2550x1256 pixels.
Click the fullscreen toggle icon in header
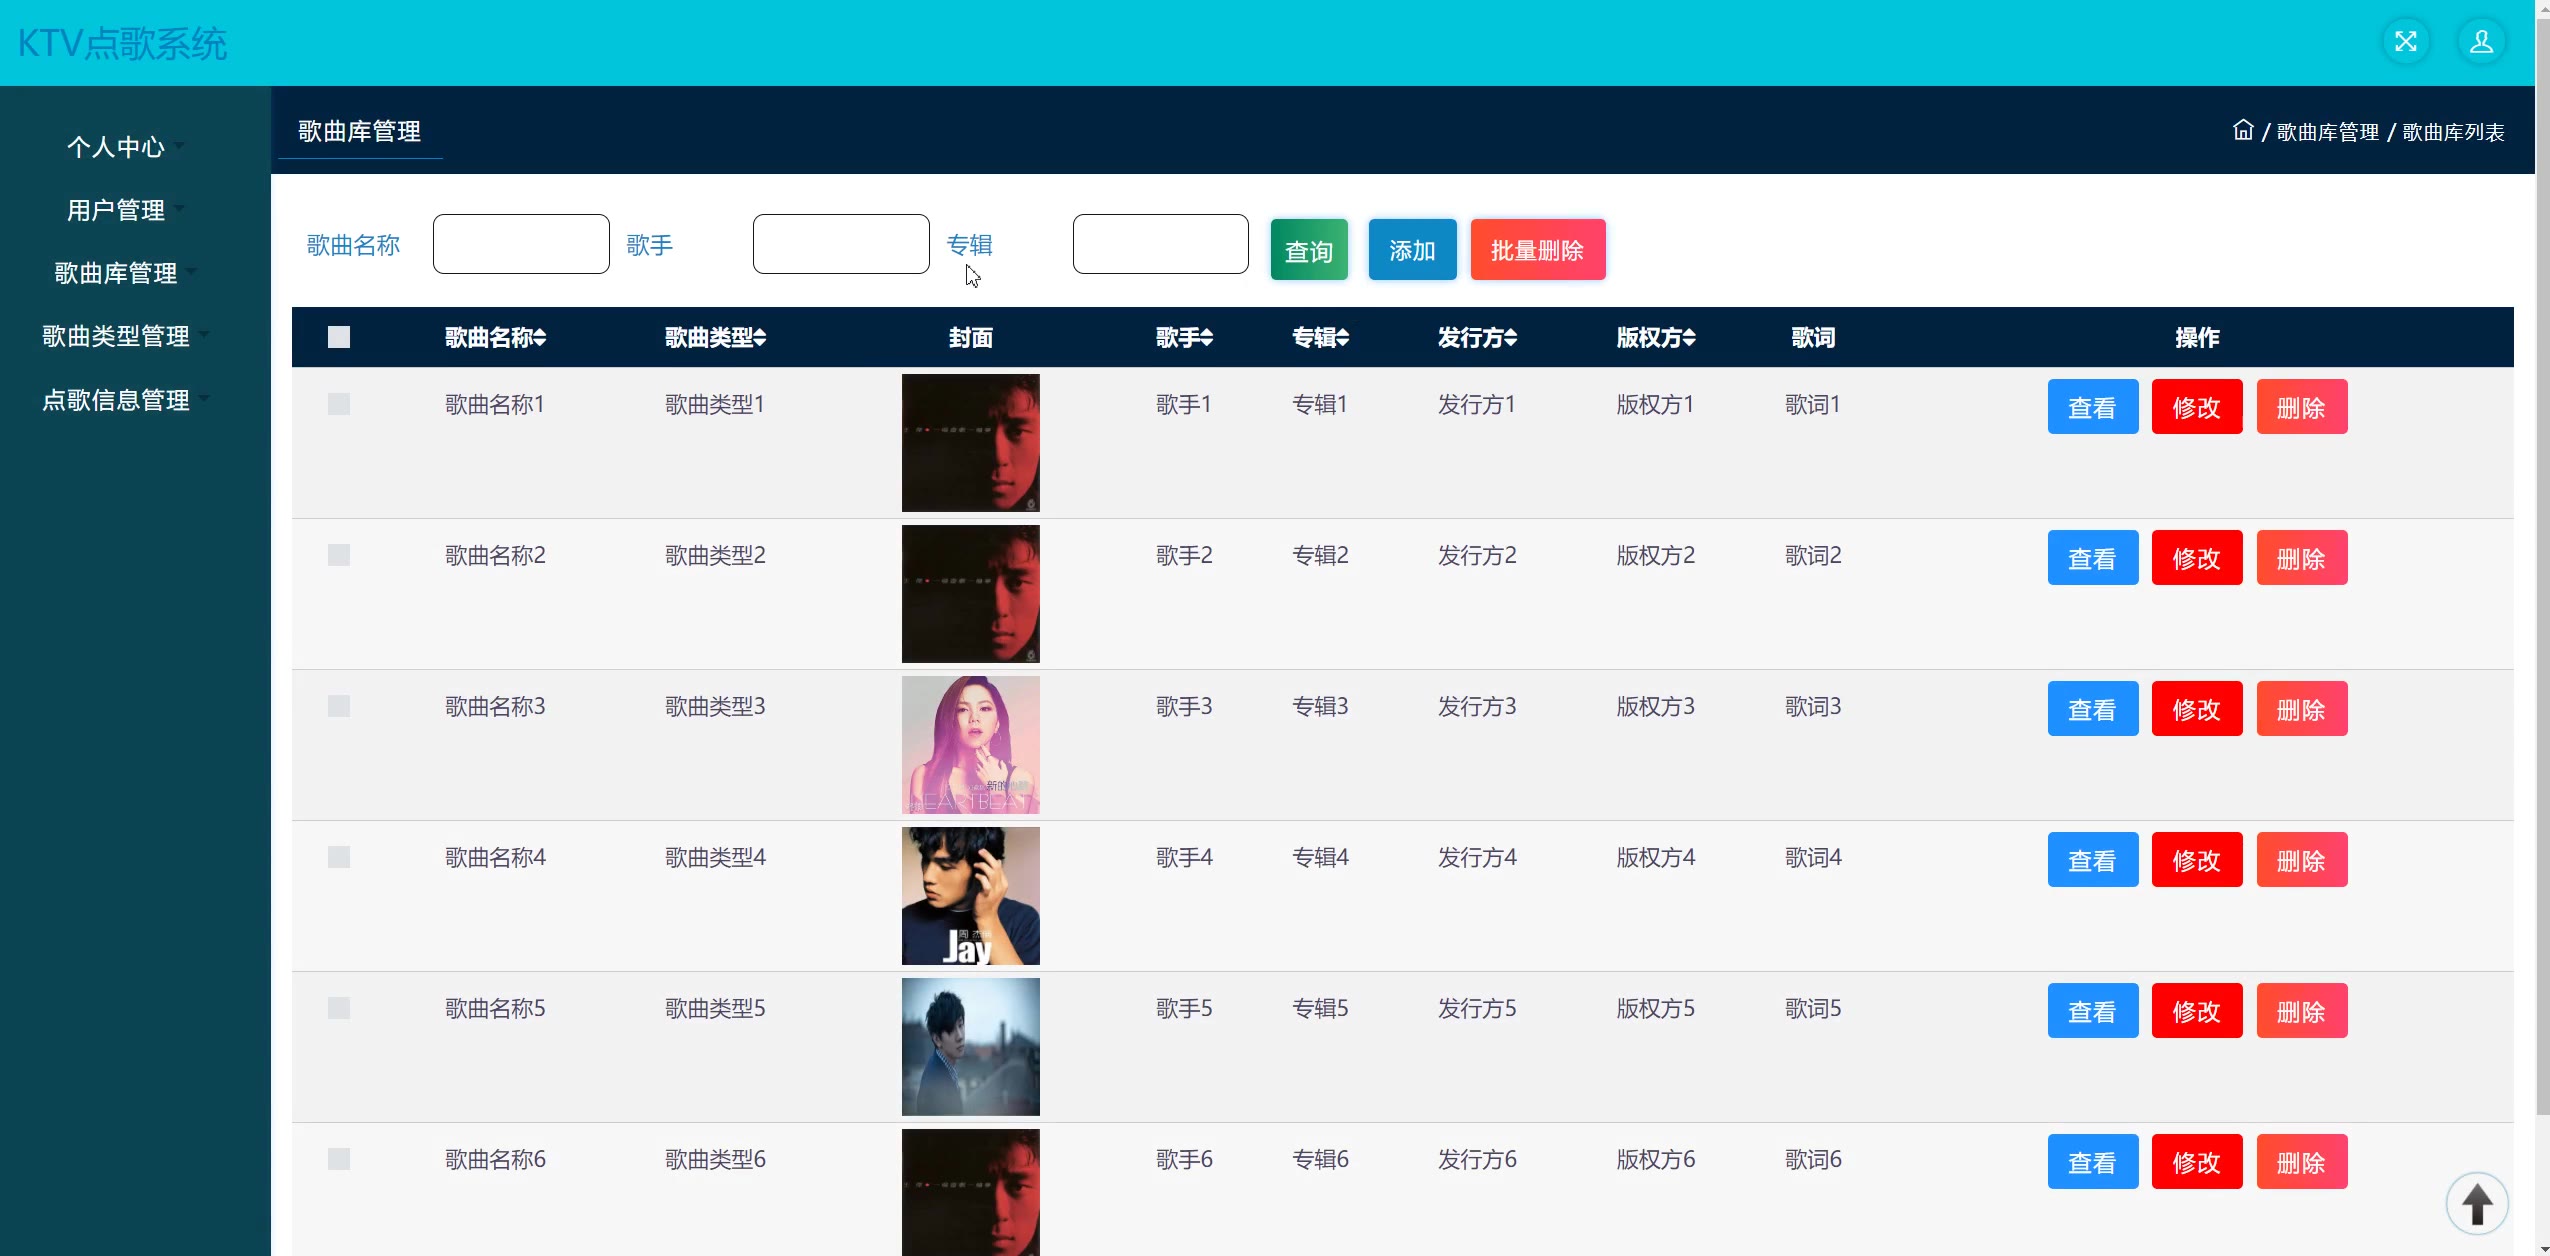2406,42
